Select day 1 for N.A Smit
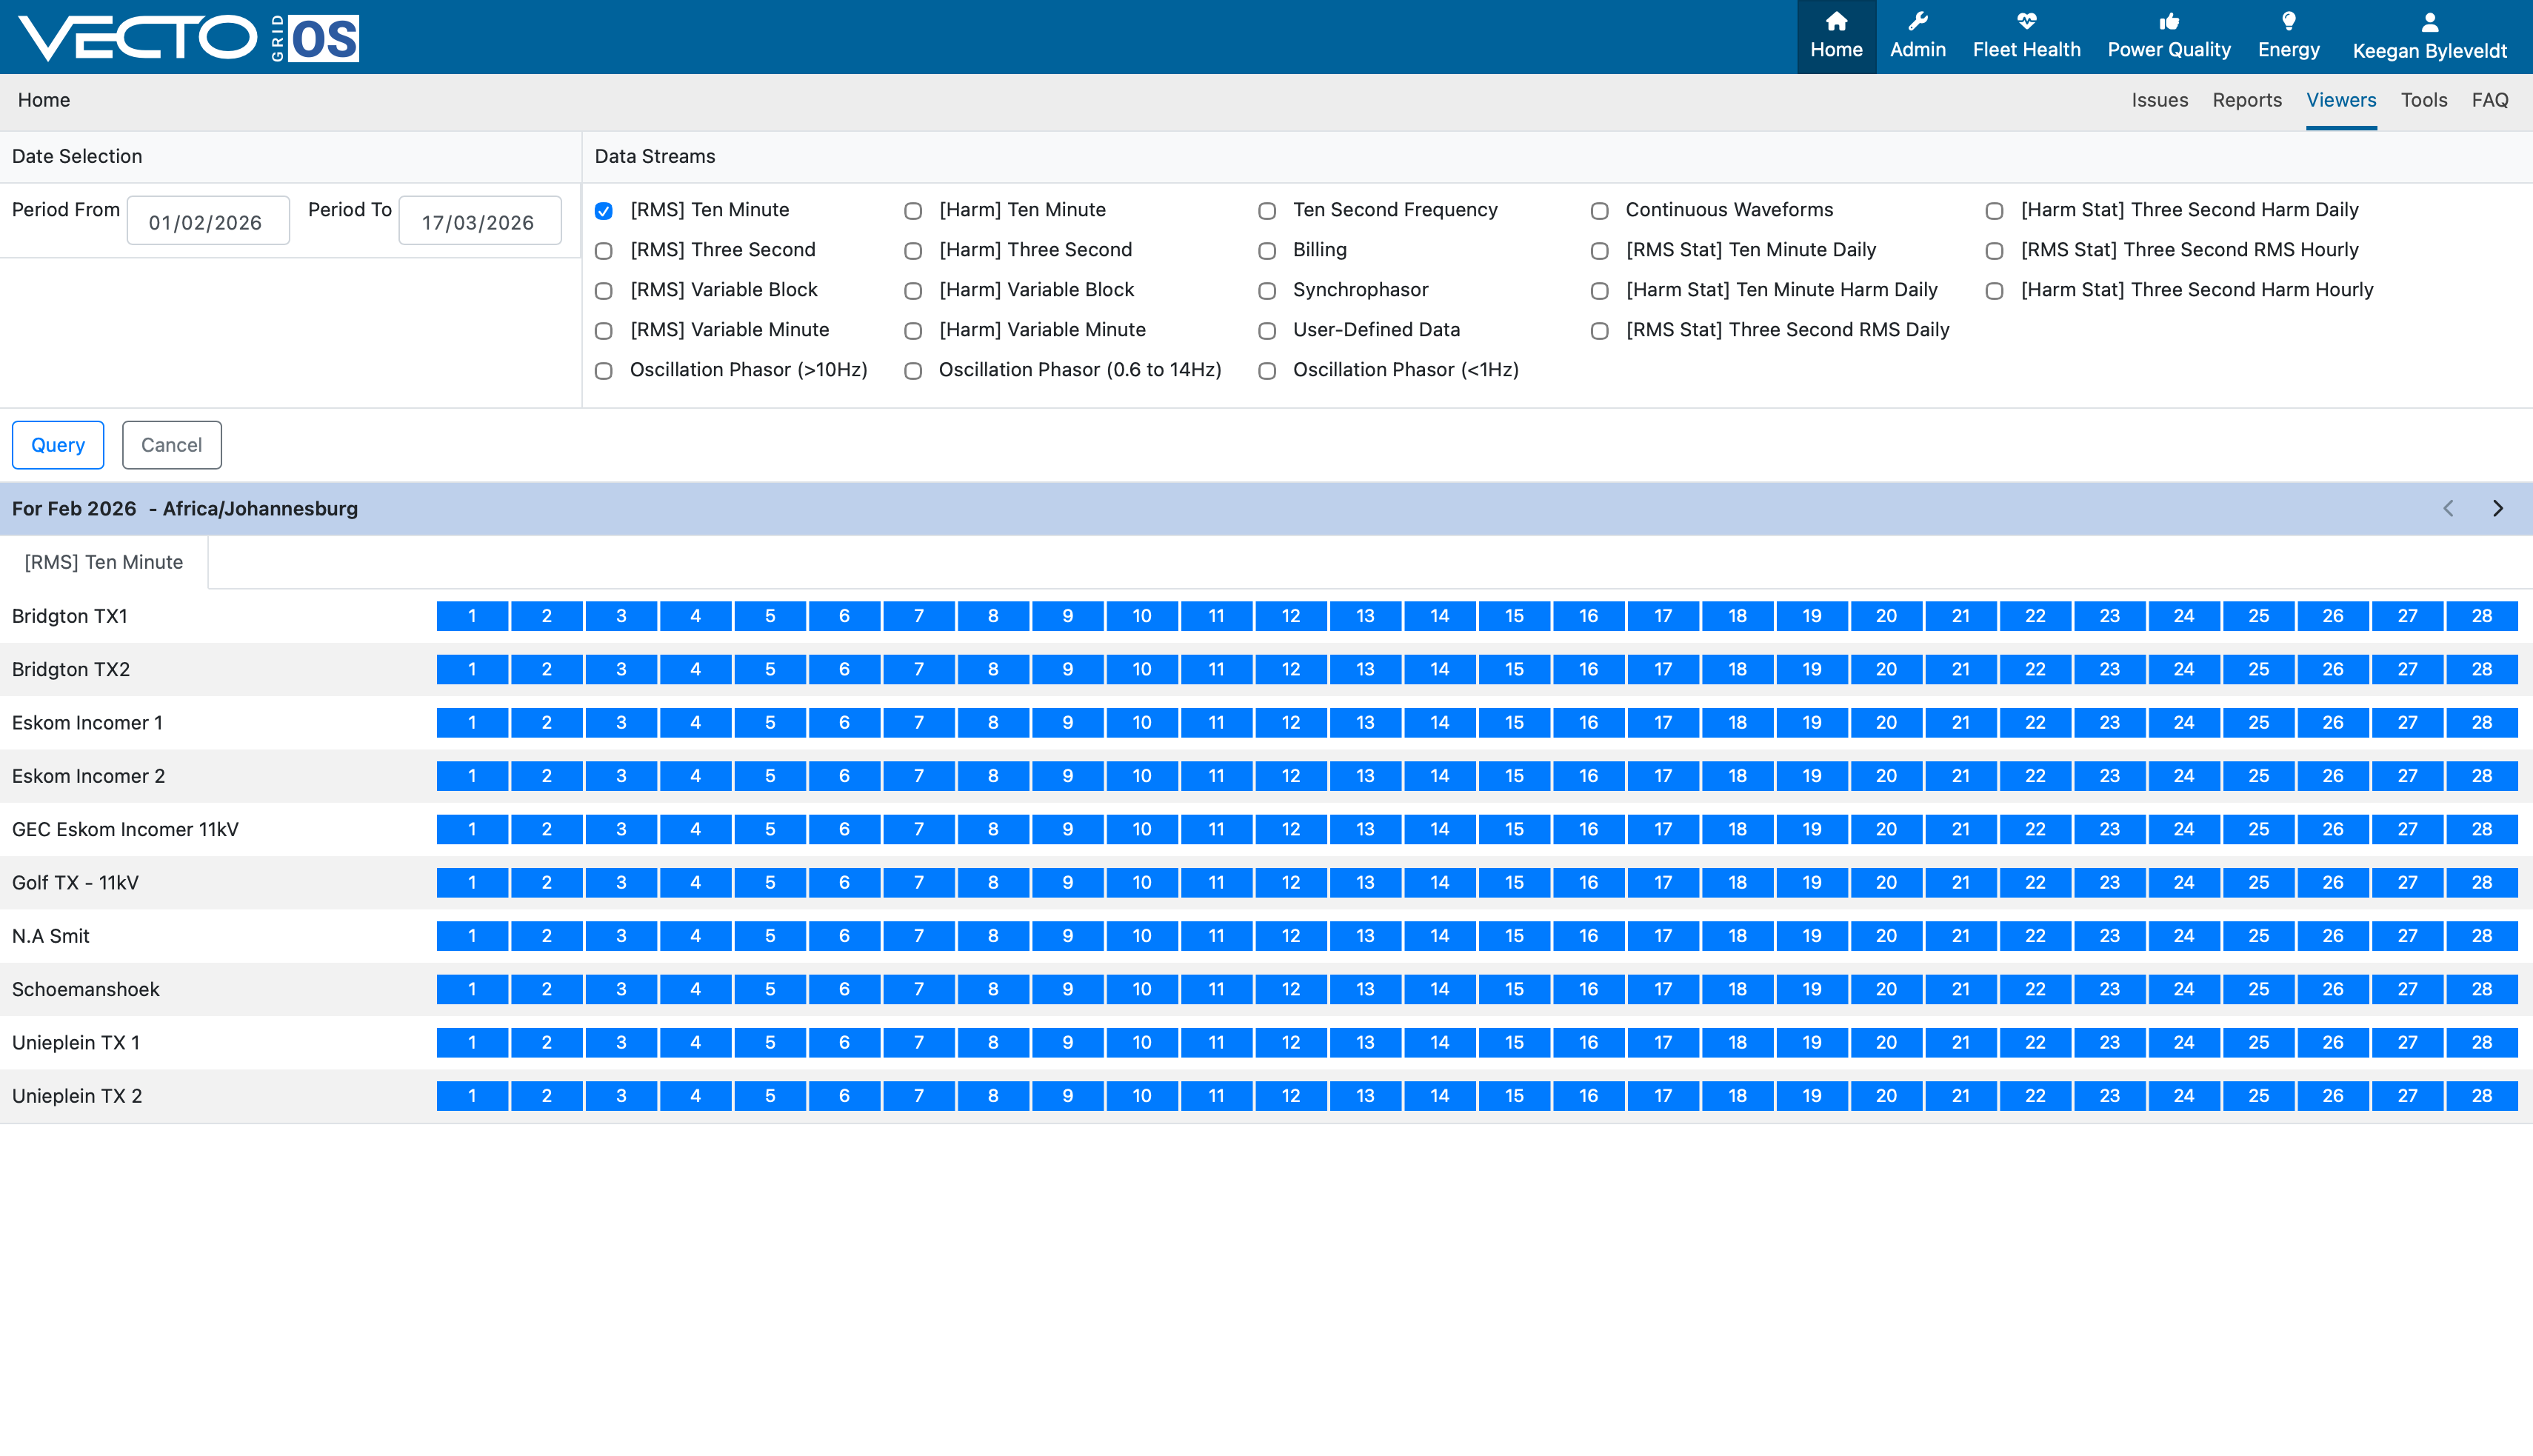 [472, 936]
